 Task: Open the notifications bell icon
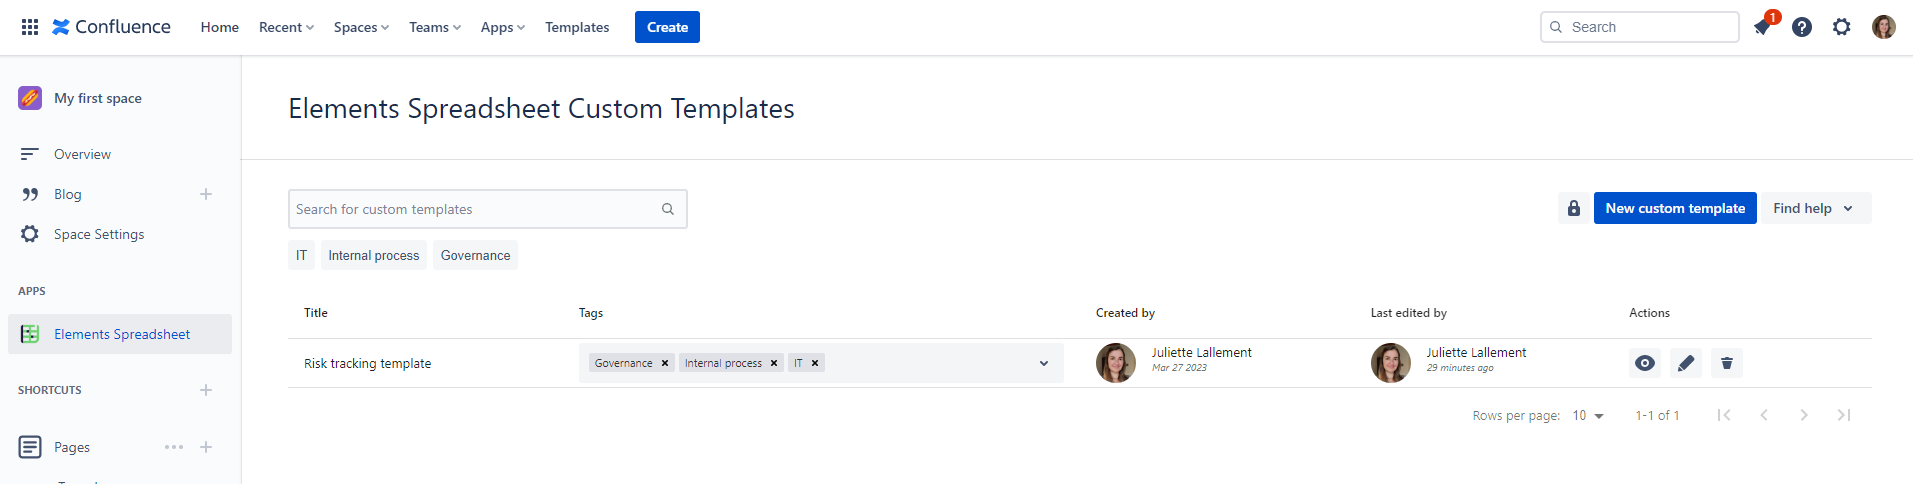click(x=1762, y=27)
